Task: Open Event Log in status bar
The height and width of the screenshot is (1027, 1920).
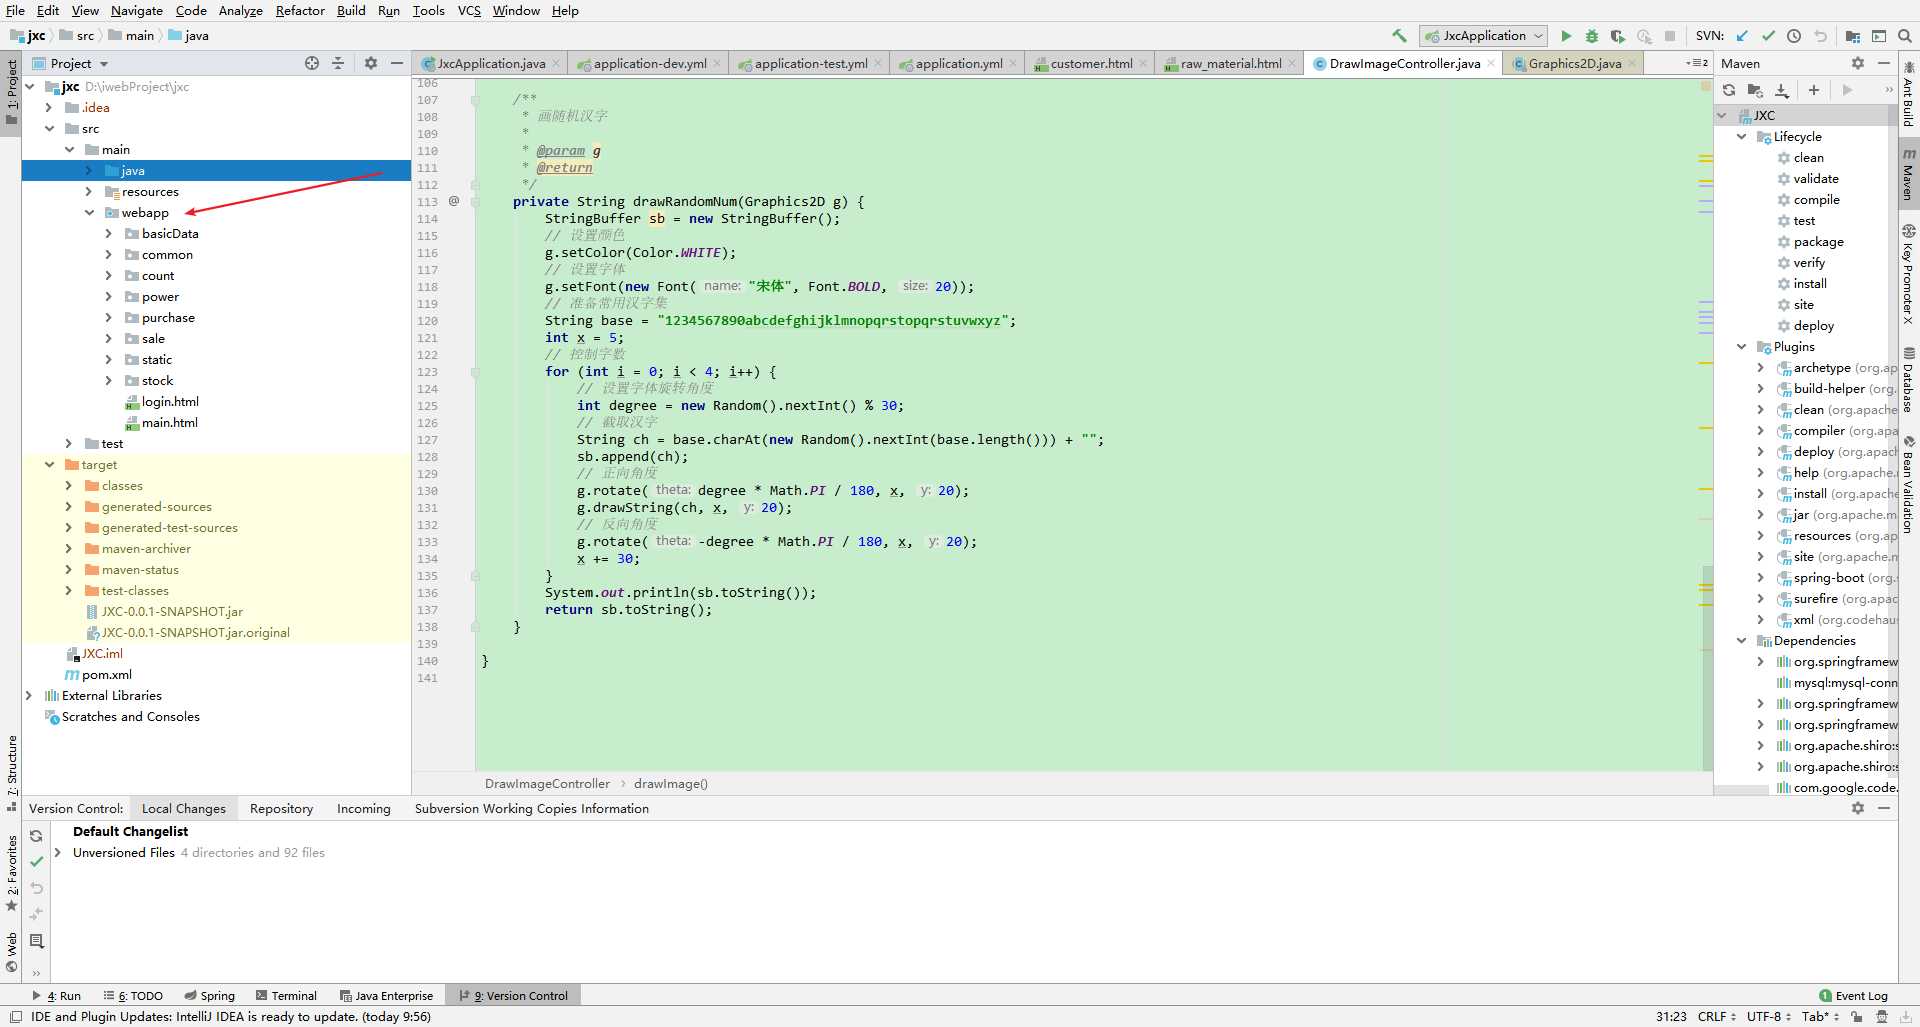Action: pos(1853,996)
